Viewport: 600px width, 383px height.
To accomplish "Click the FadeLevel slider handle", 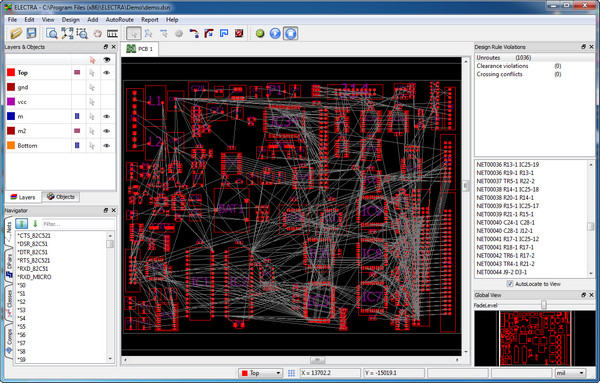I will coord(543,305).
